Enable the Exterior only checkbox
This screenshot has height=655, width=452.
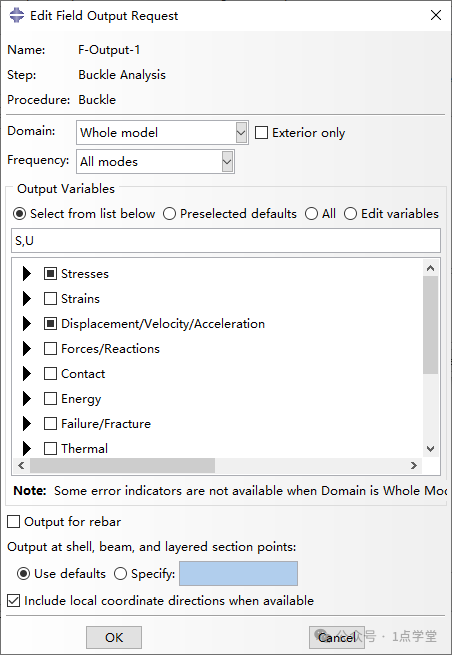262,133
